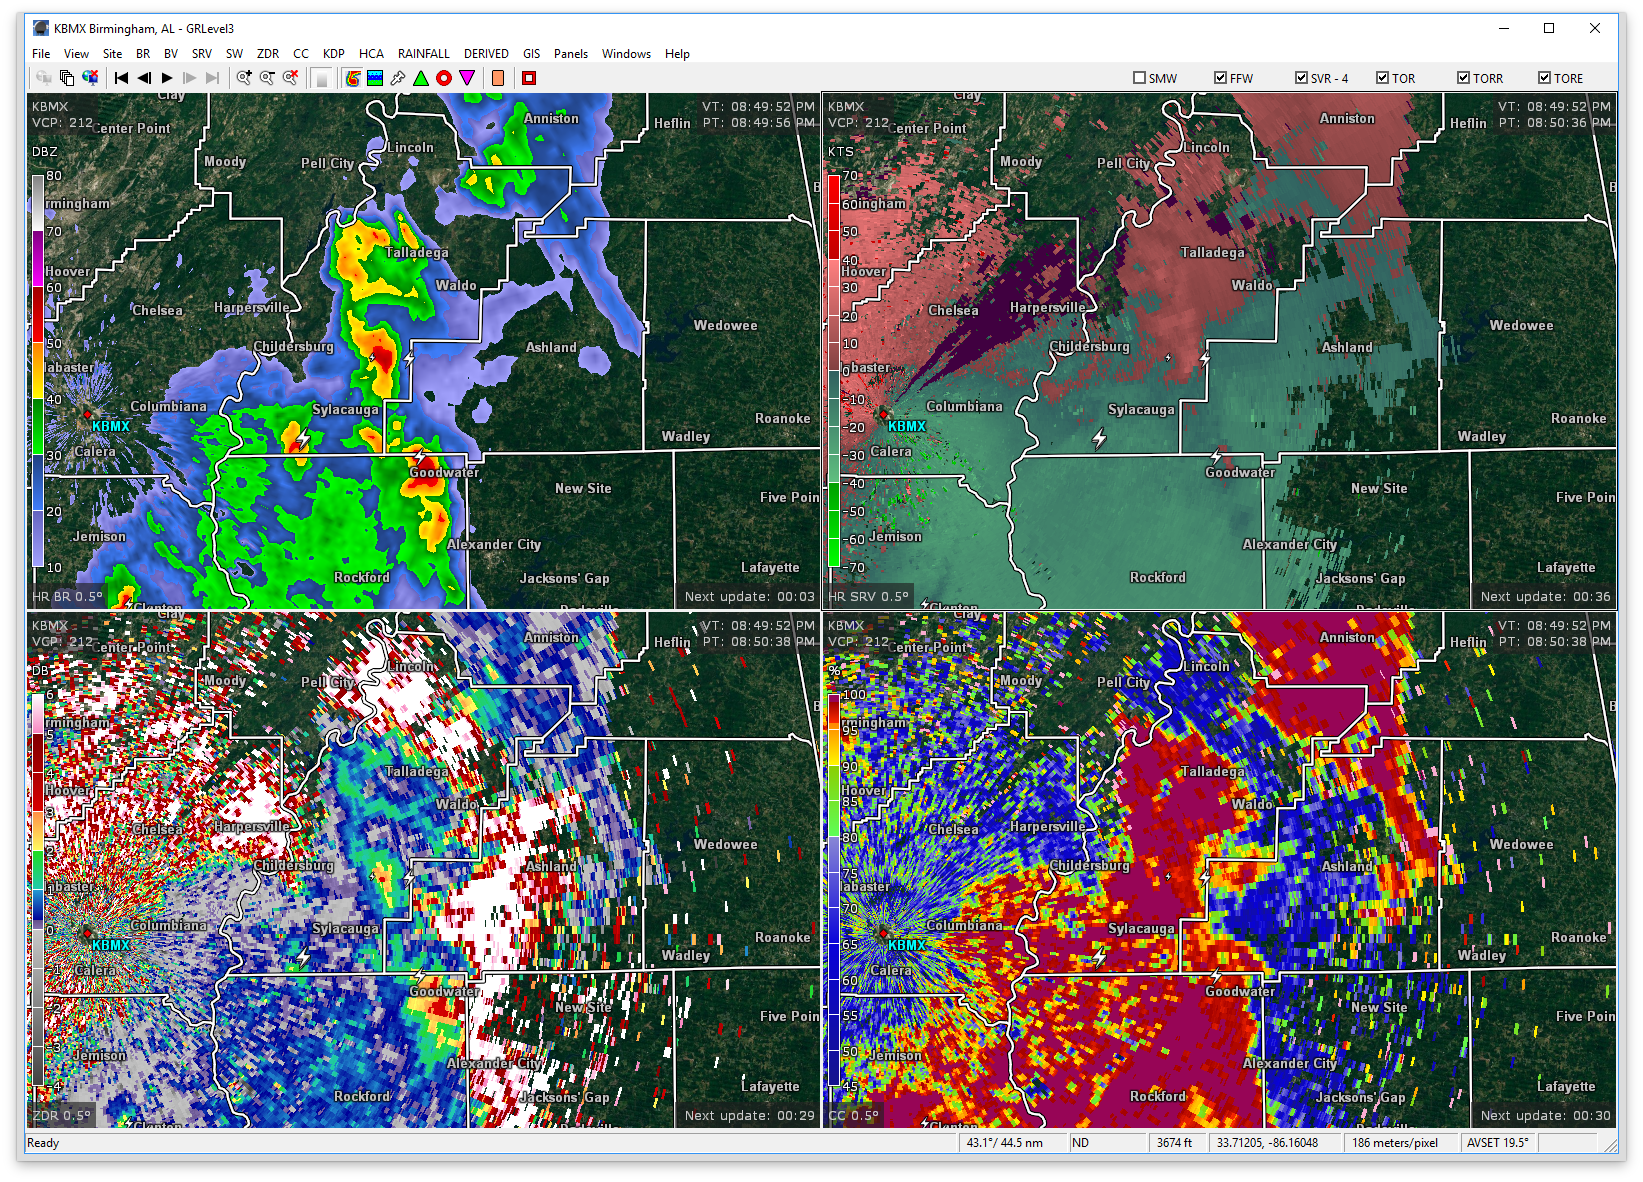Uncheck the SVR - 4 checkbox

pyautogui.click(x=1302, y=77)
